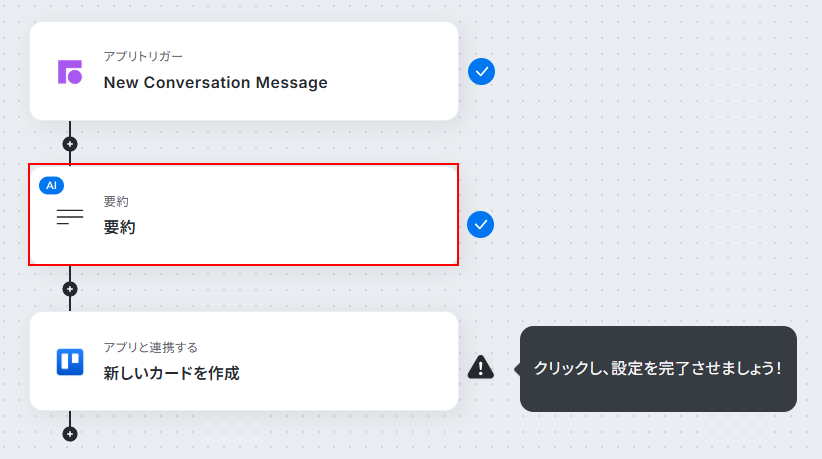The width and height of the screenshot is (822, 459).
Task: Click the blue AI badge
Action: pyautogui.click(x=51, y=185)
